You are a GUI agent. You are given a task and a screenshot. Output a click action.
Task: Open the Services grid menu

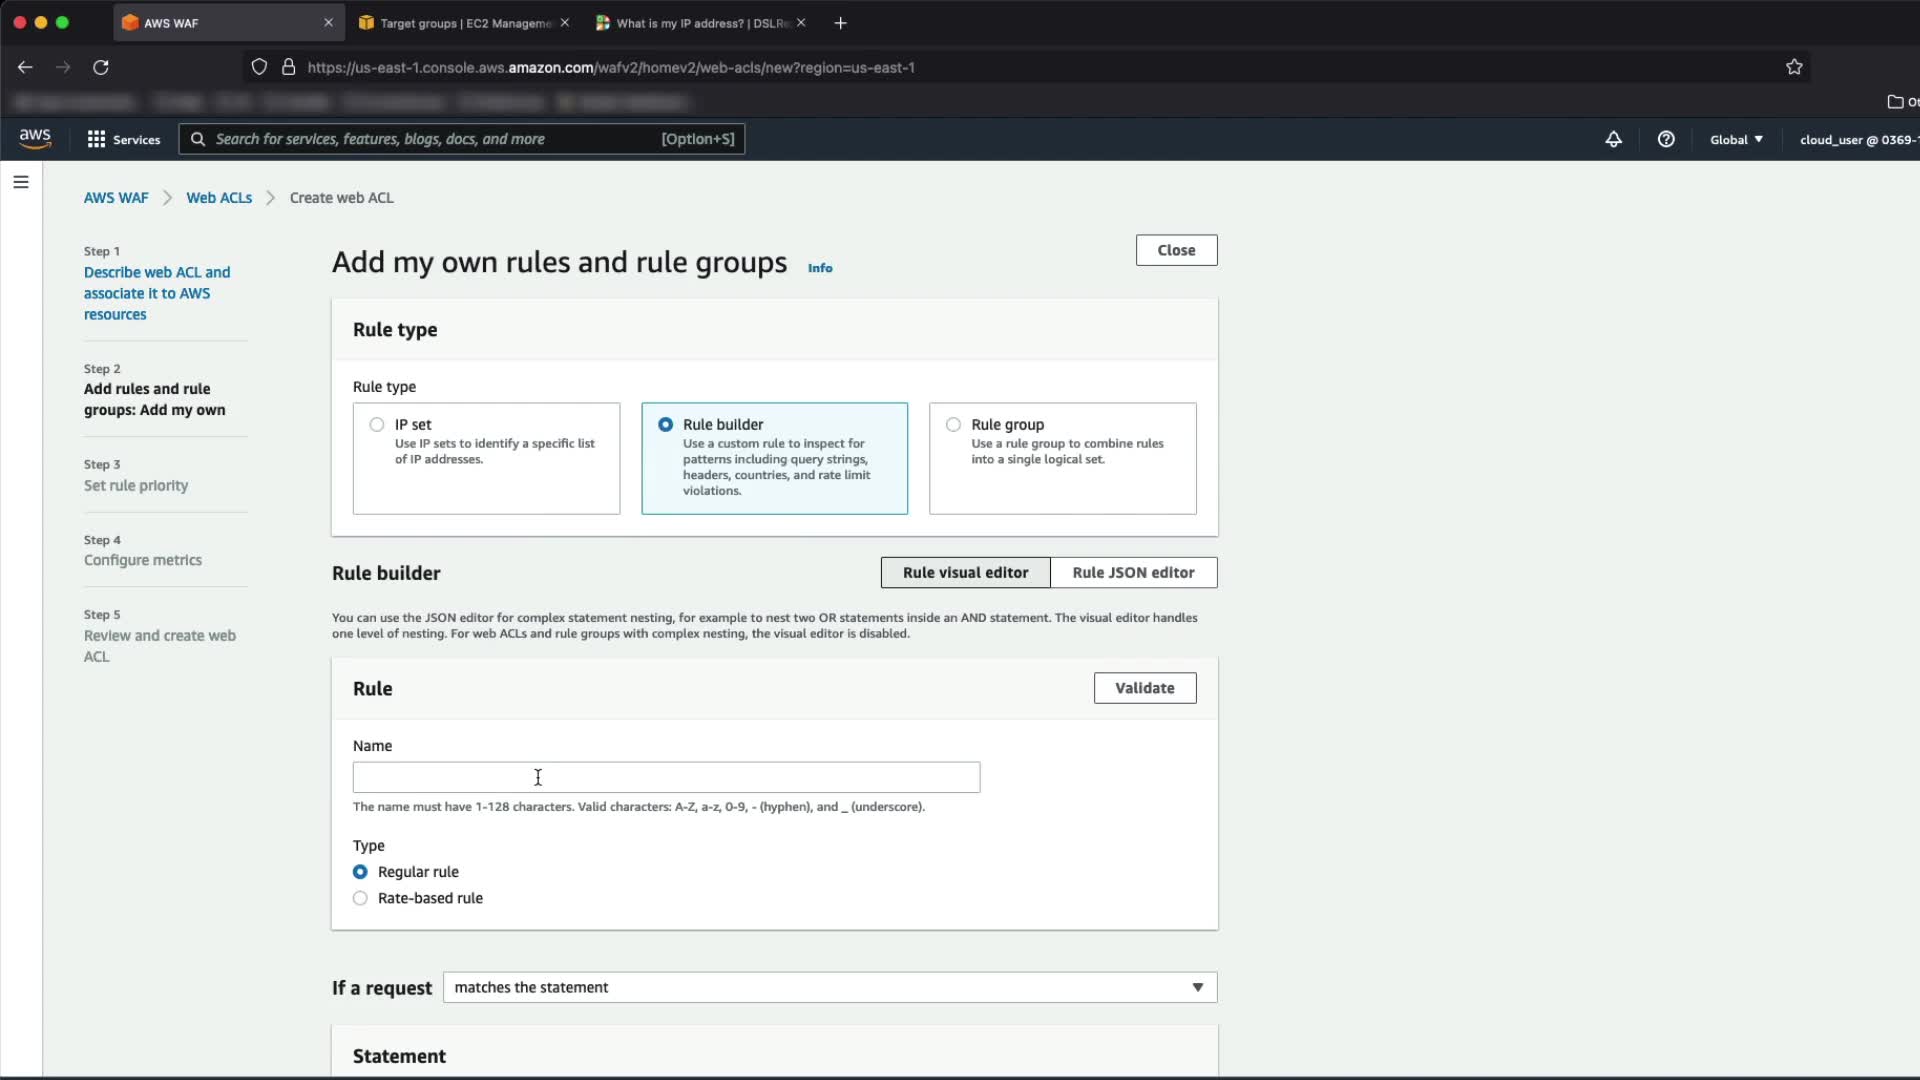[x=96, y=139]
